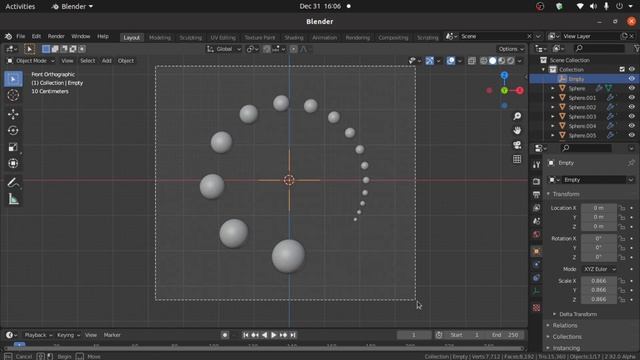Activate the Cursor tool
This screenshot has height=360, width=640.
point(13,95)
